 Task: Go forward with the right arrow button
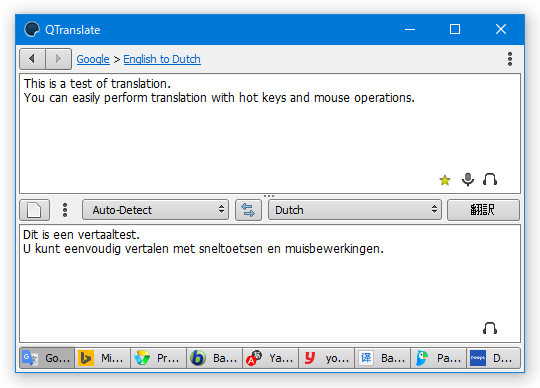59,59
